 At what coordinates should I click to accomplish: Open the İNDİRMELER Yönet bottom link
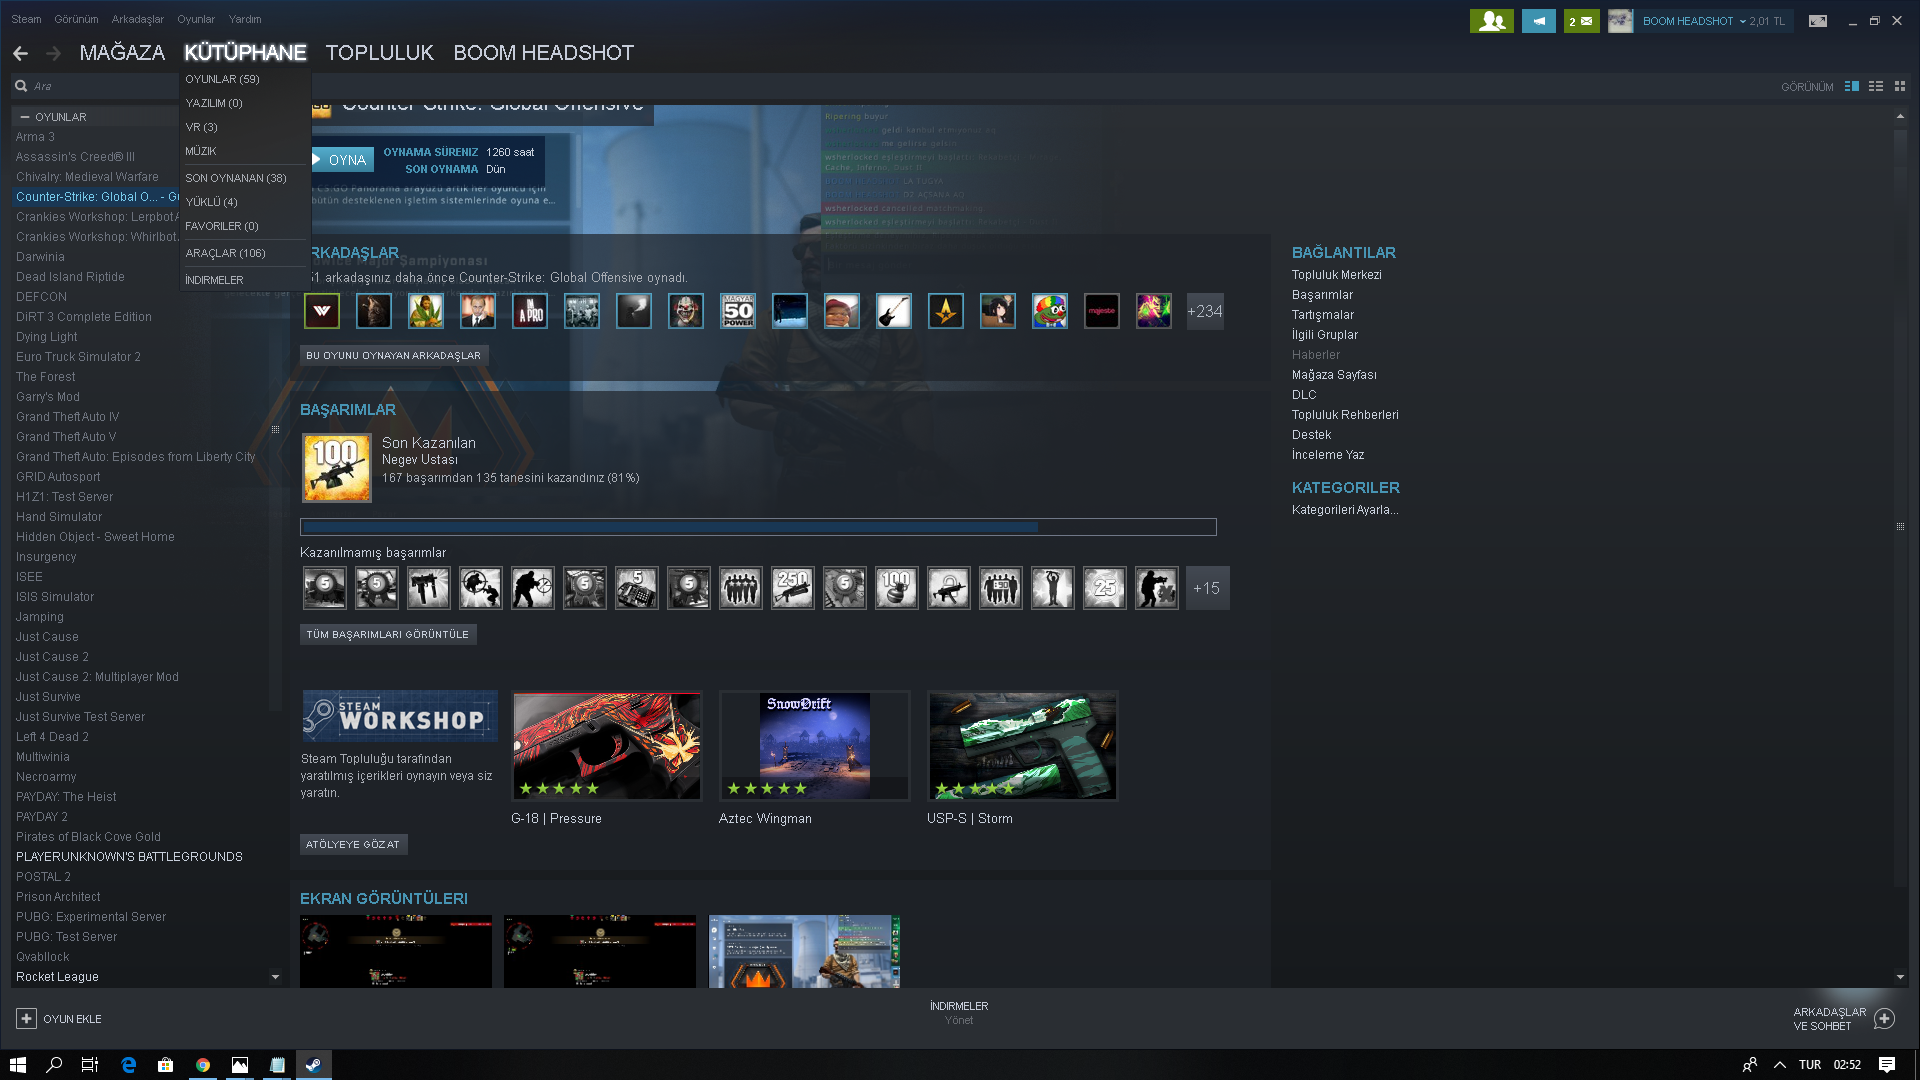click(x=959, y=1013)
